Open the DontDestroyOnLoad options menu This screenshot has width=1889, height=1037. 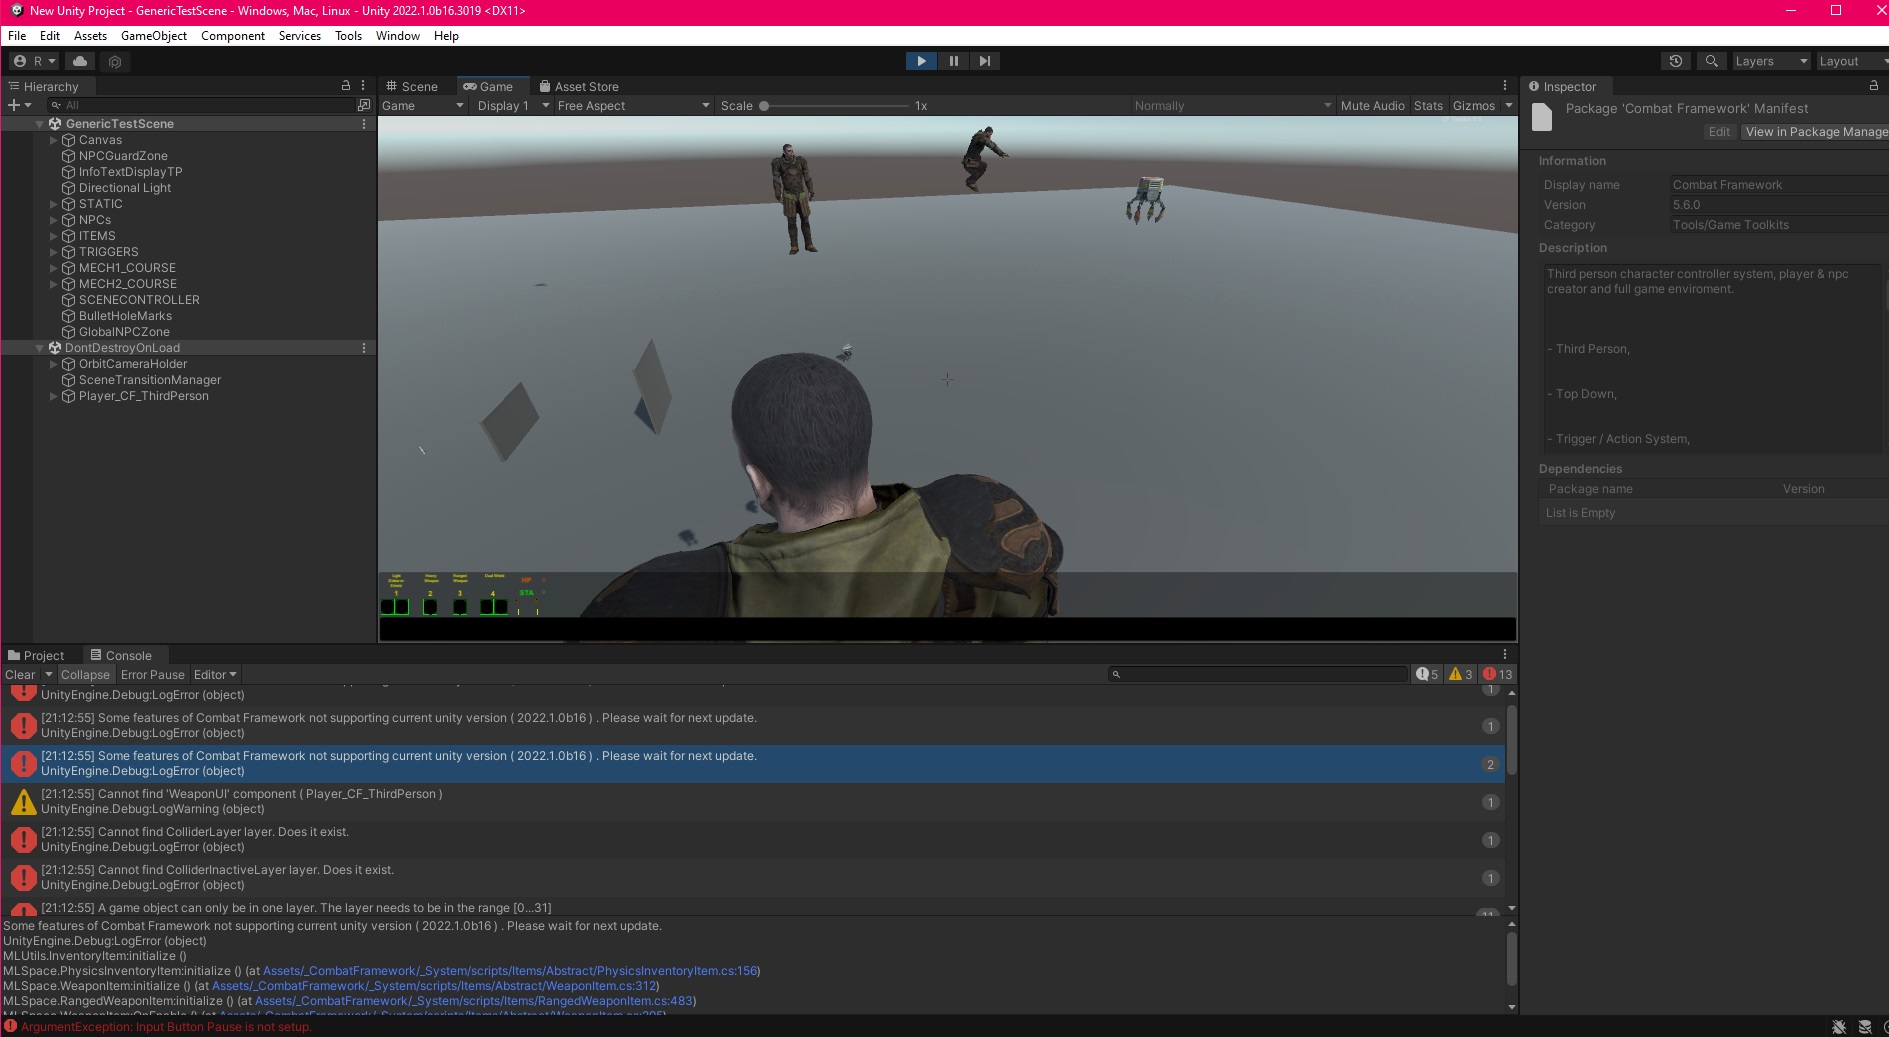[x=364, y=348]
